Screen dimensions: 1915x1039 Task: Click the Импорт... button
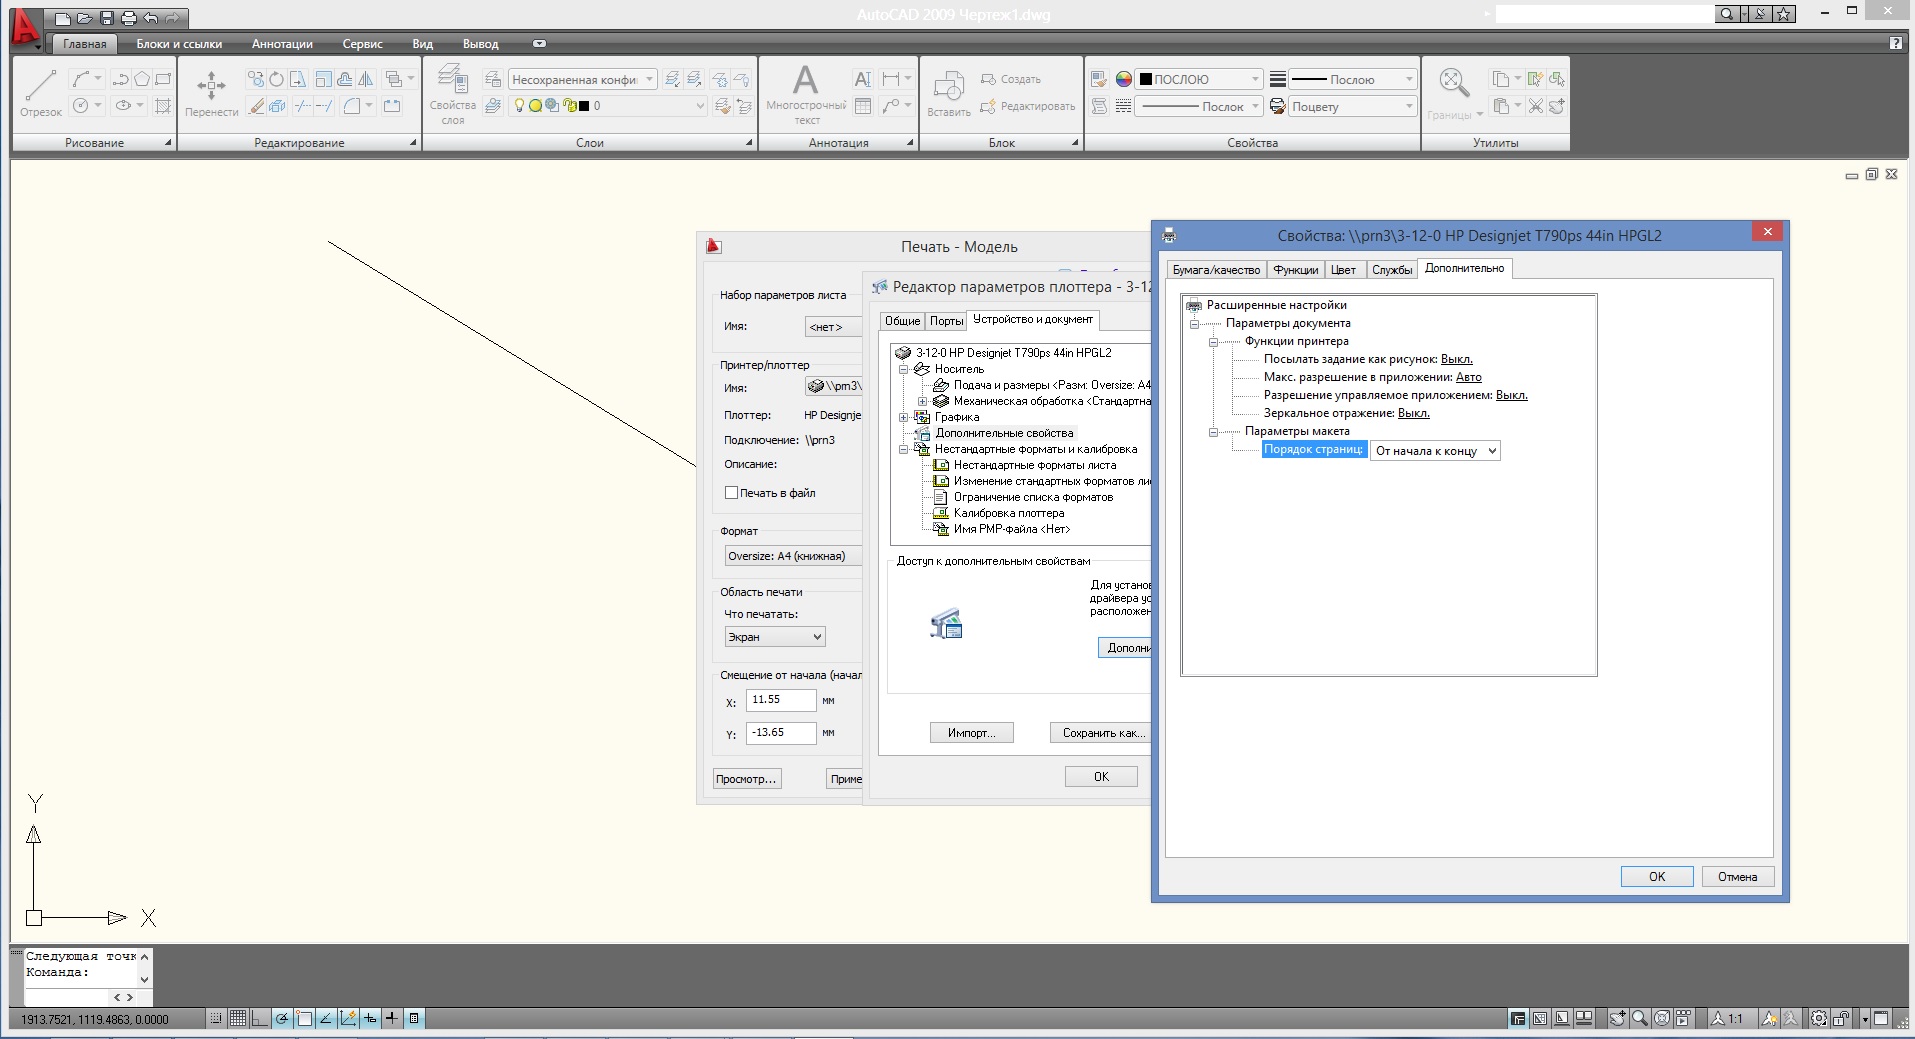coord(971,733)
